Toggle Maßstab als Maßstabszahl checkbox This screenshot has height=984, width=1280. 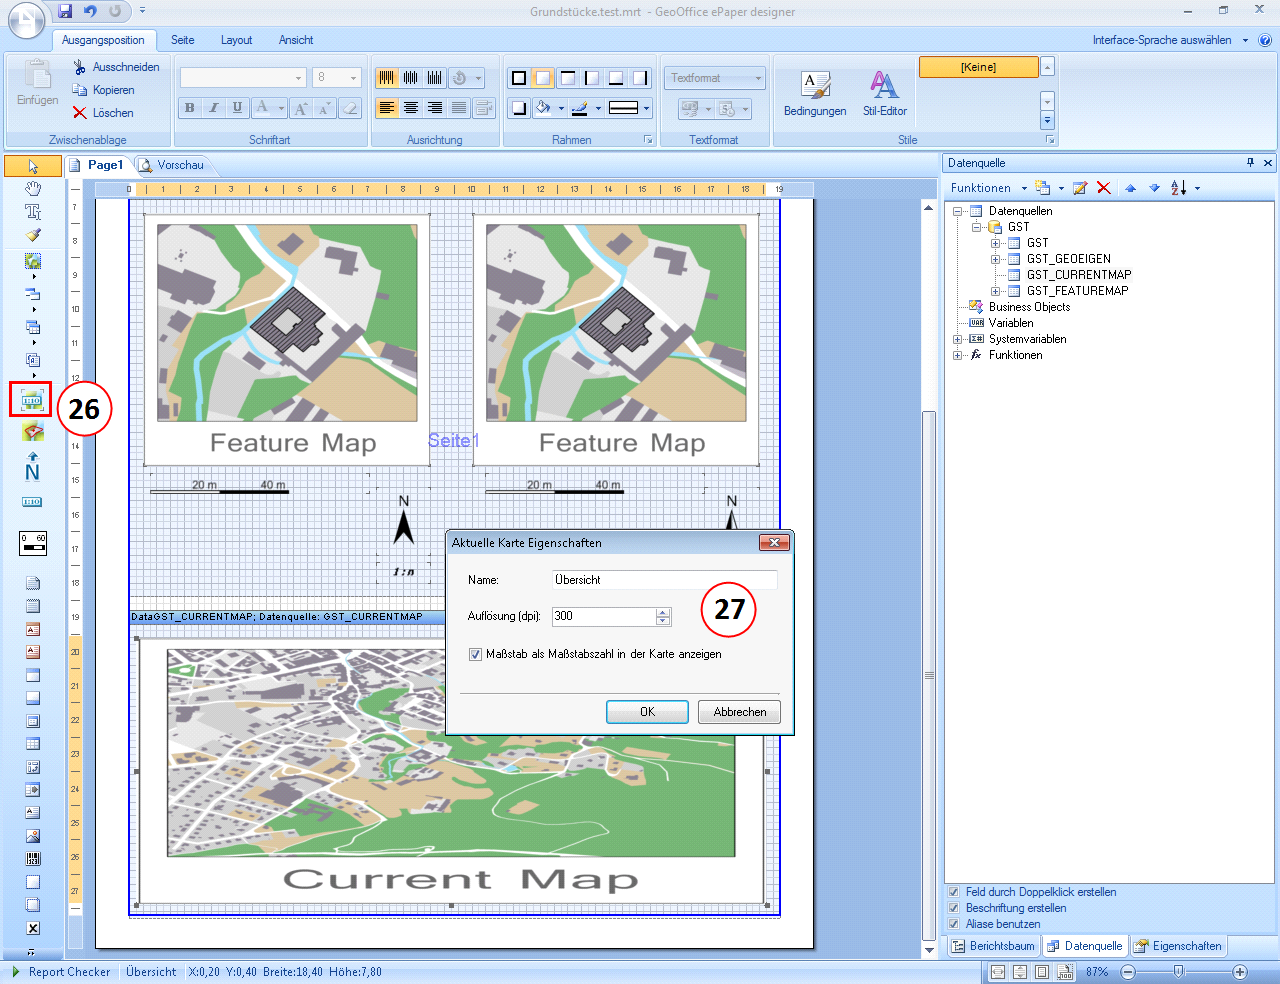pos(475,654)
